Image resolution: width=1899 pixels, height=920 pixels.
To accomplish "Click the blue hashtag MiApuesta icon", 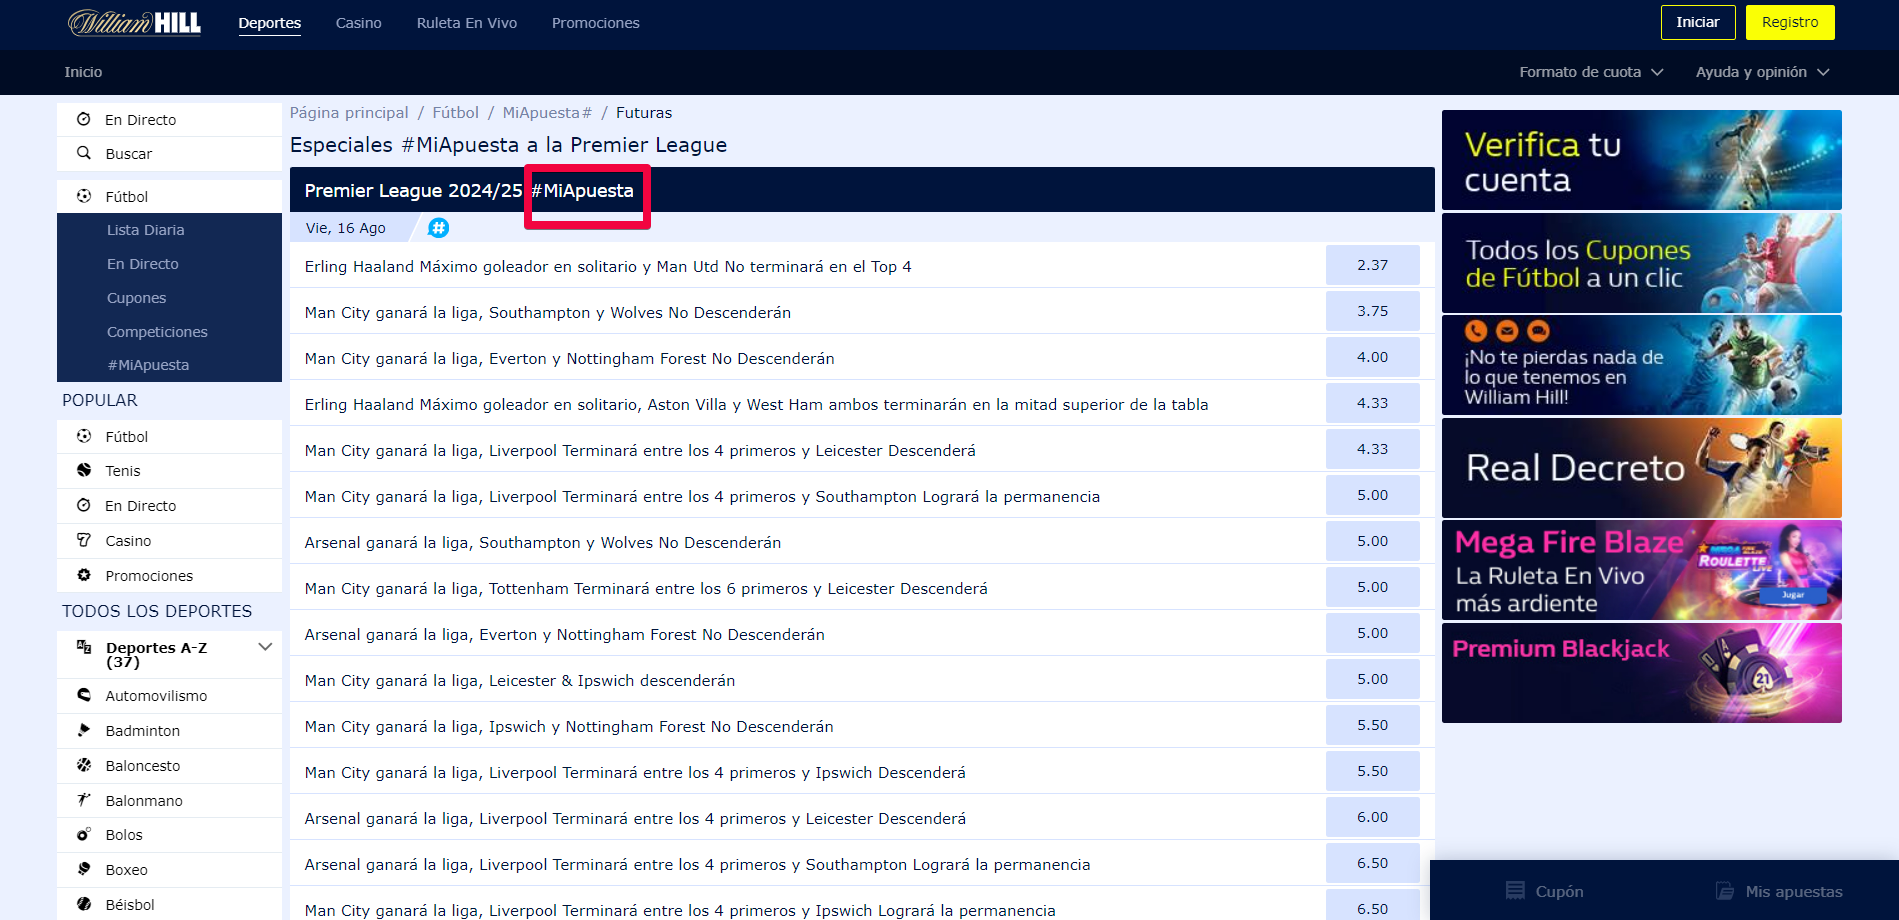I will (x=438, y=228).
